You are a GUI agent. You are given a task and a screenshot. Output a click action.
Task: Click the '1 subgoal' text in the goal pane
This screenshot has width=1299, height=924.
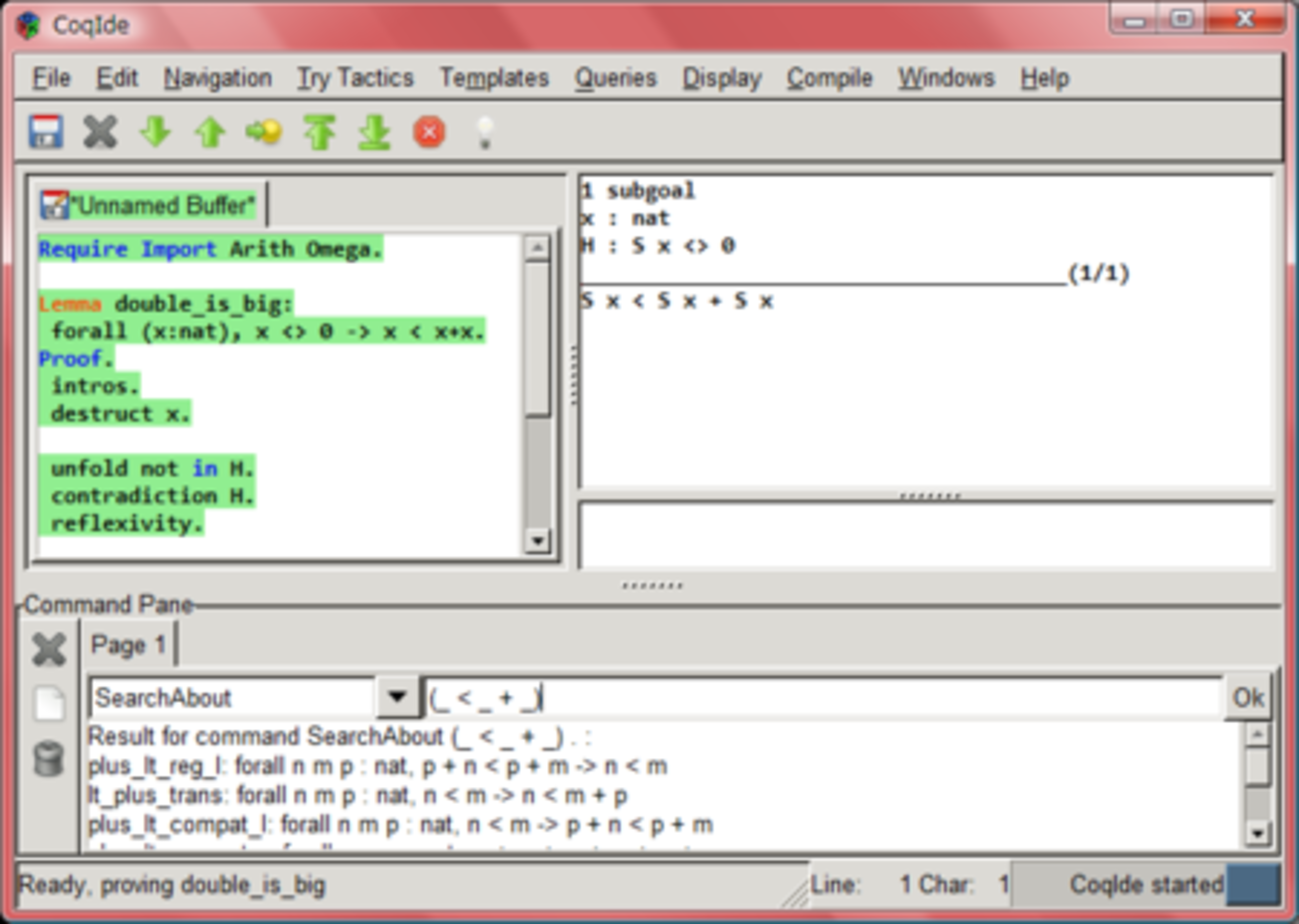tap(638, 191)
